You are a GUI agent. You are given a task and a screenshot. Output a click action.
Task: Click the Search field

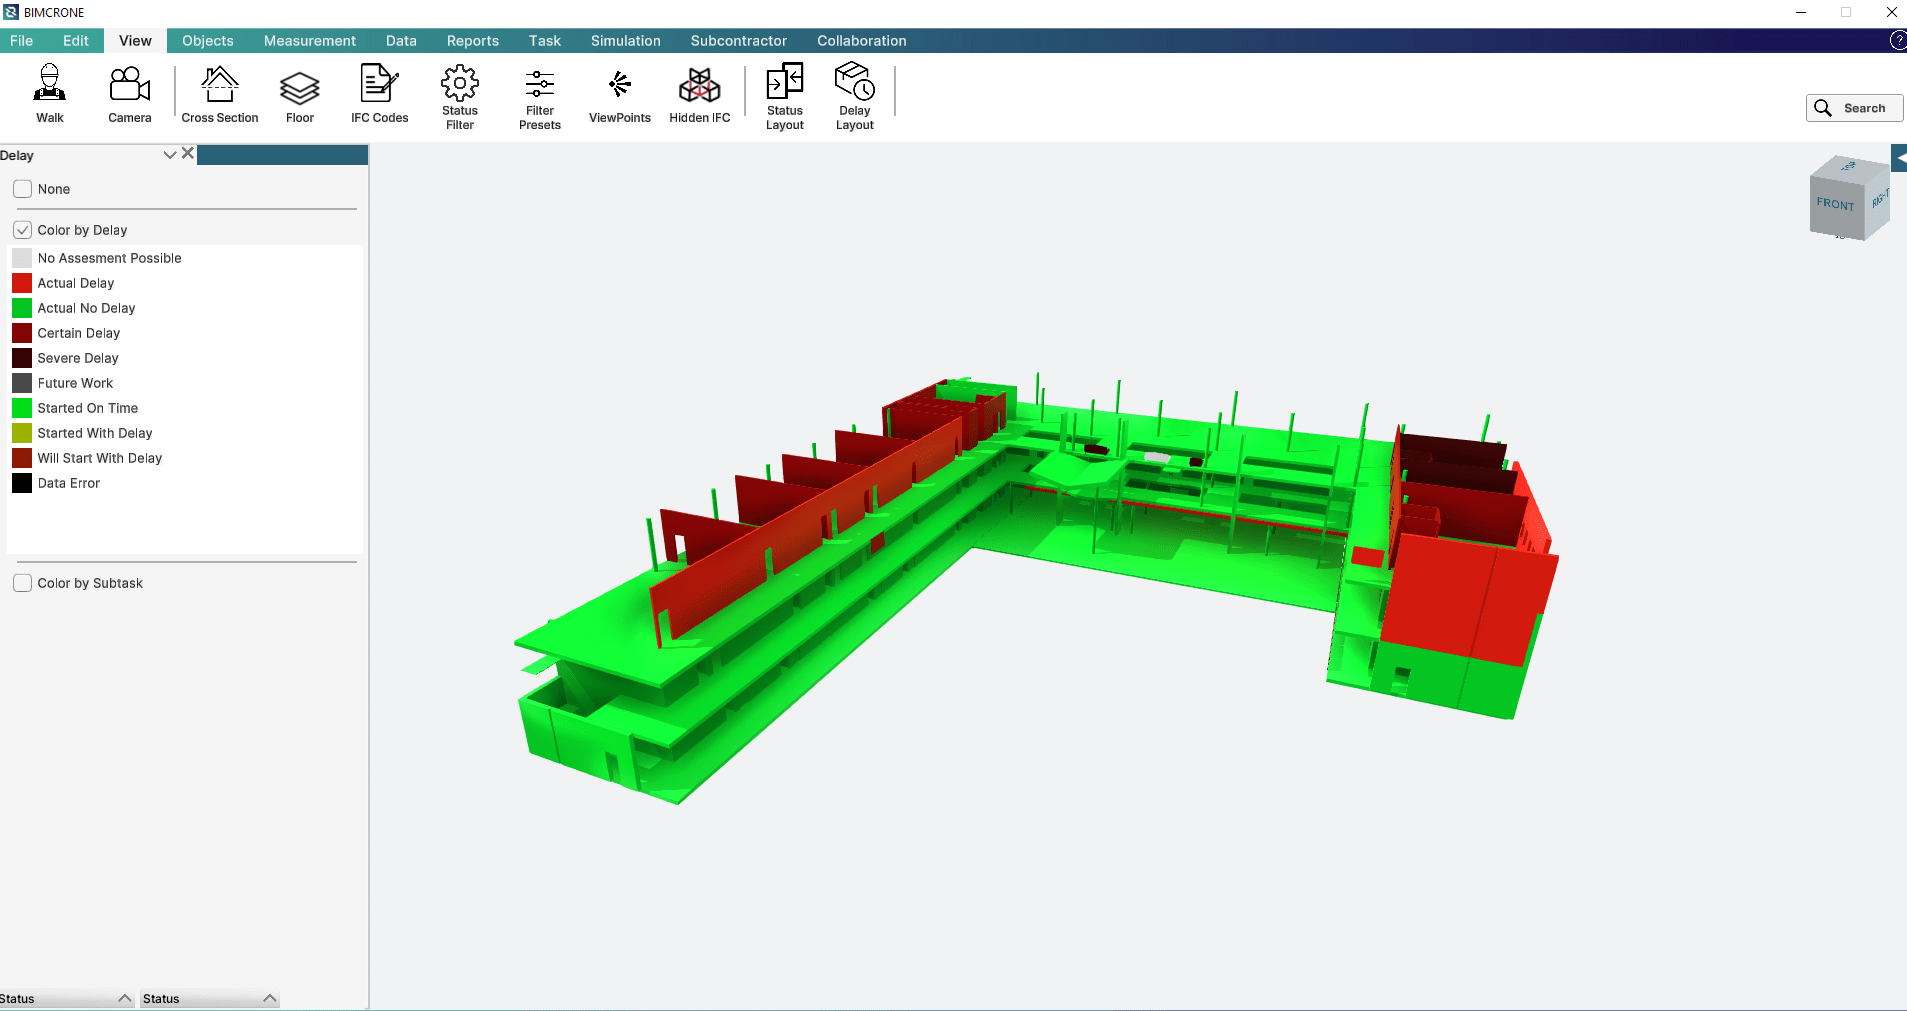pyautogui.click(x=1854, y=108)
